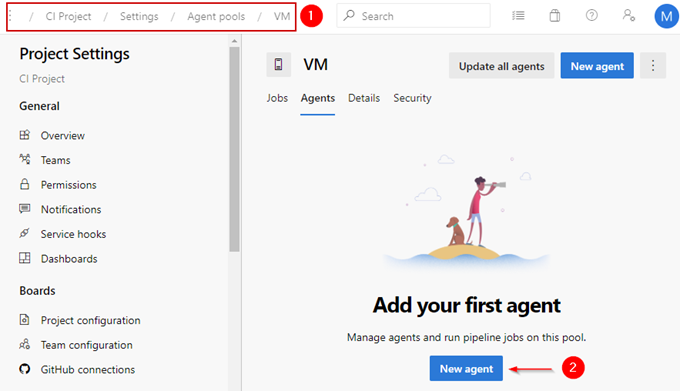Viewport: 680px width, 391px height.
Task: Click the Boards section heading
Action: click(x=37, y=291)
